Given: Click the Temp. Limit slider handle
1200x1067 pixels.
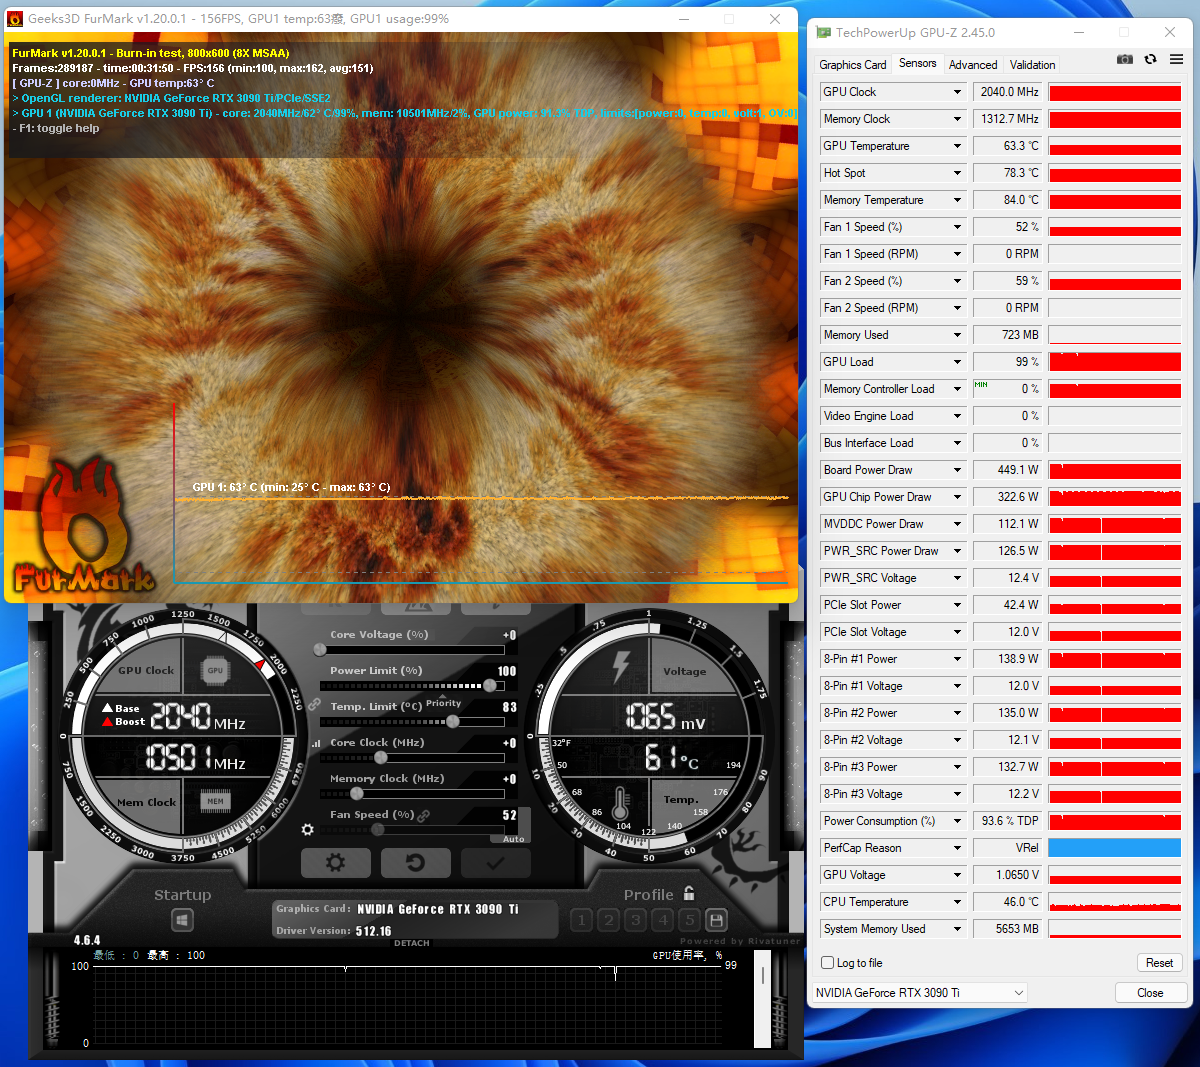Looking at the screenshot, I should tap(453, 721).
